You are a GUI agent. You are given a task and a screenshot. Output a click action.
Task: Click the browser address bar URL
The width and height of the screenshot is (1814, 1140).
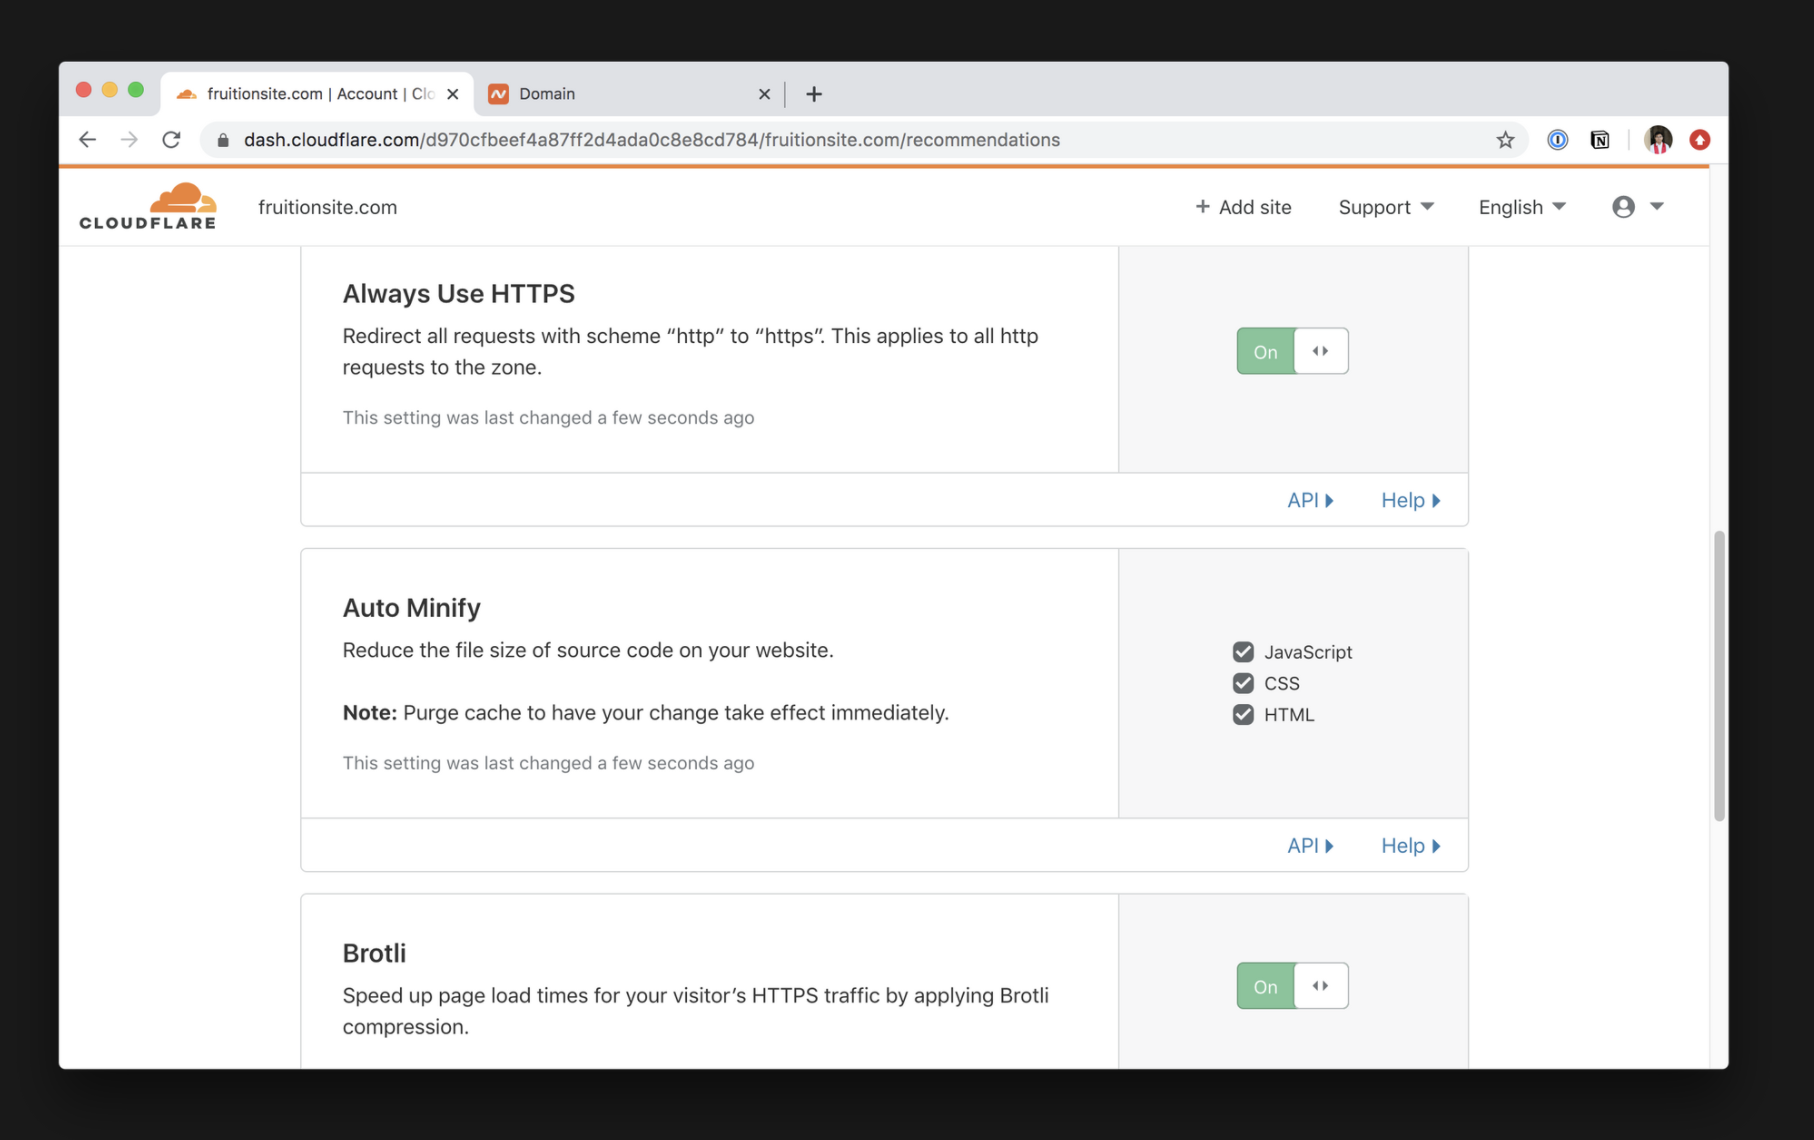pyautogui.click(x=651, y=140)
